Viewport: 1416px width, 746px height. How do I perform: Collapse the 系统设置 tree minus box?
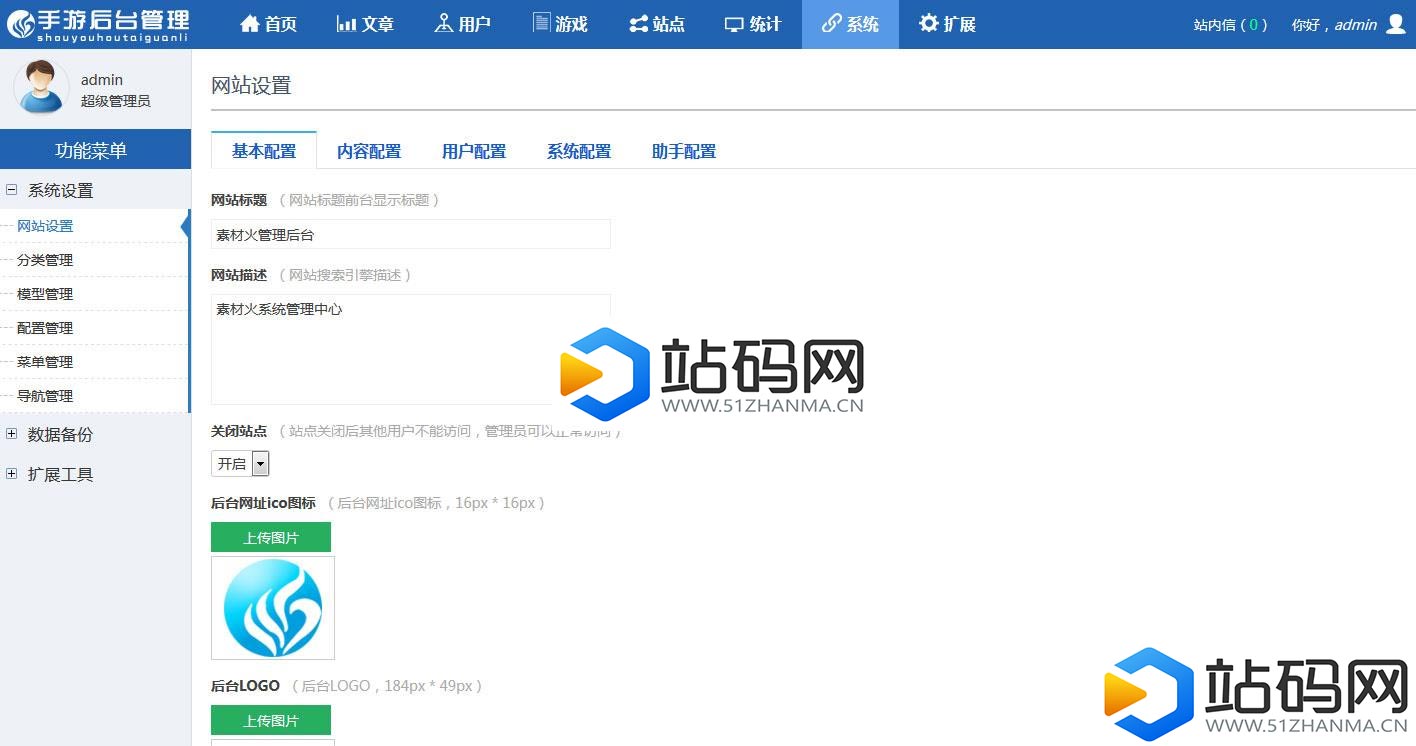(12, 189)
